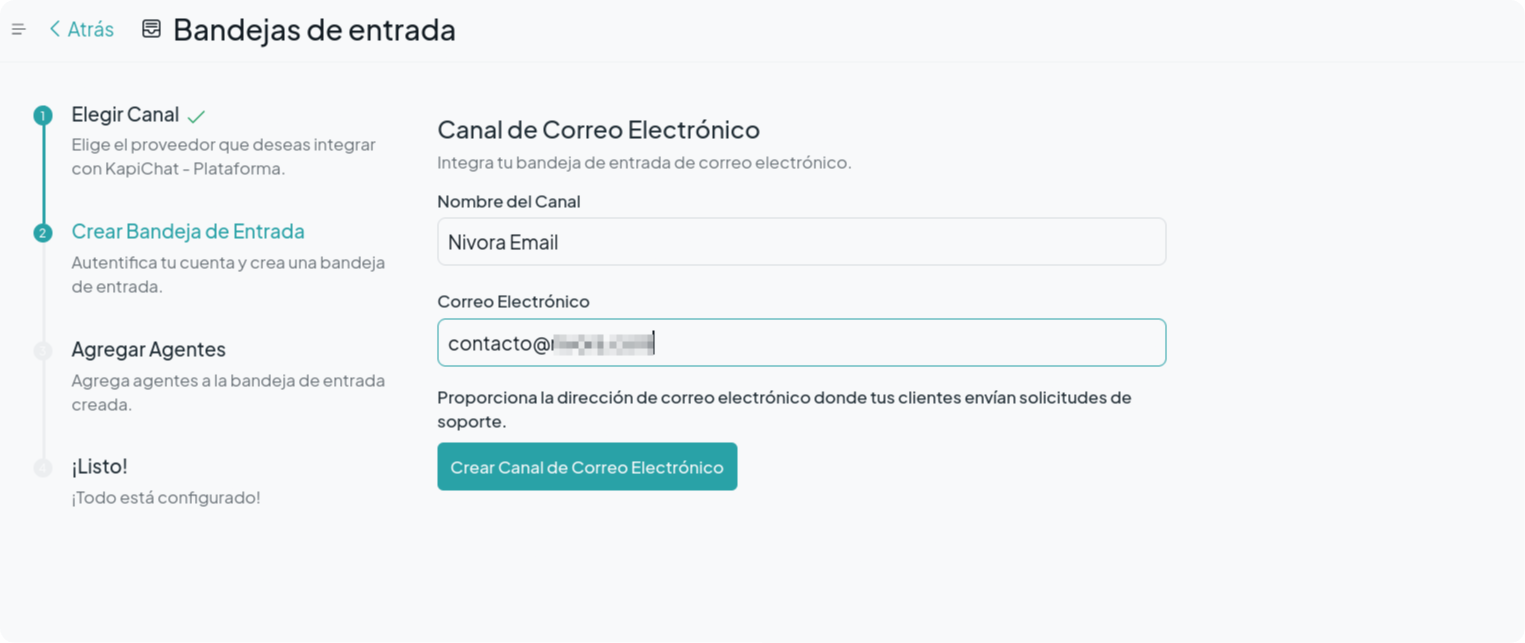1525x643 pixels.
Task: Click the Correo Electrónico label
Action: tap(513, 301)
